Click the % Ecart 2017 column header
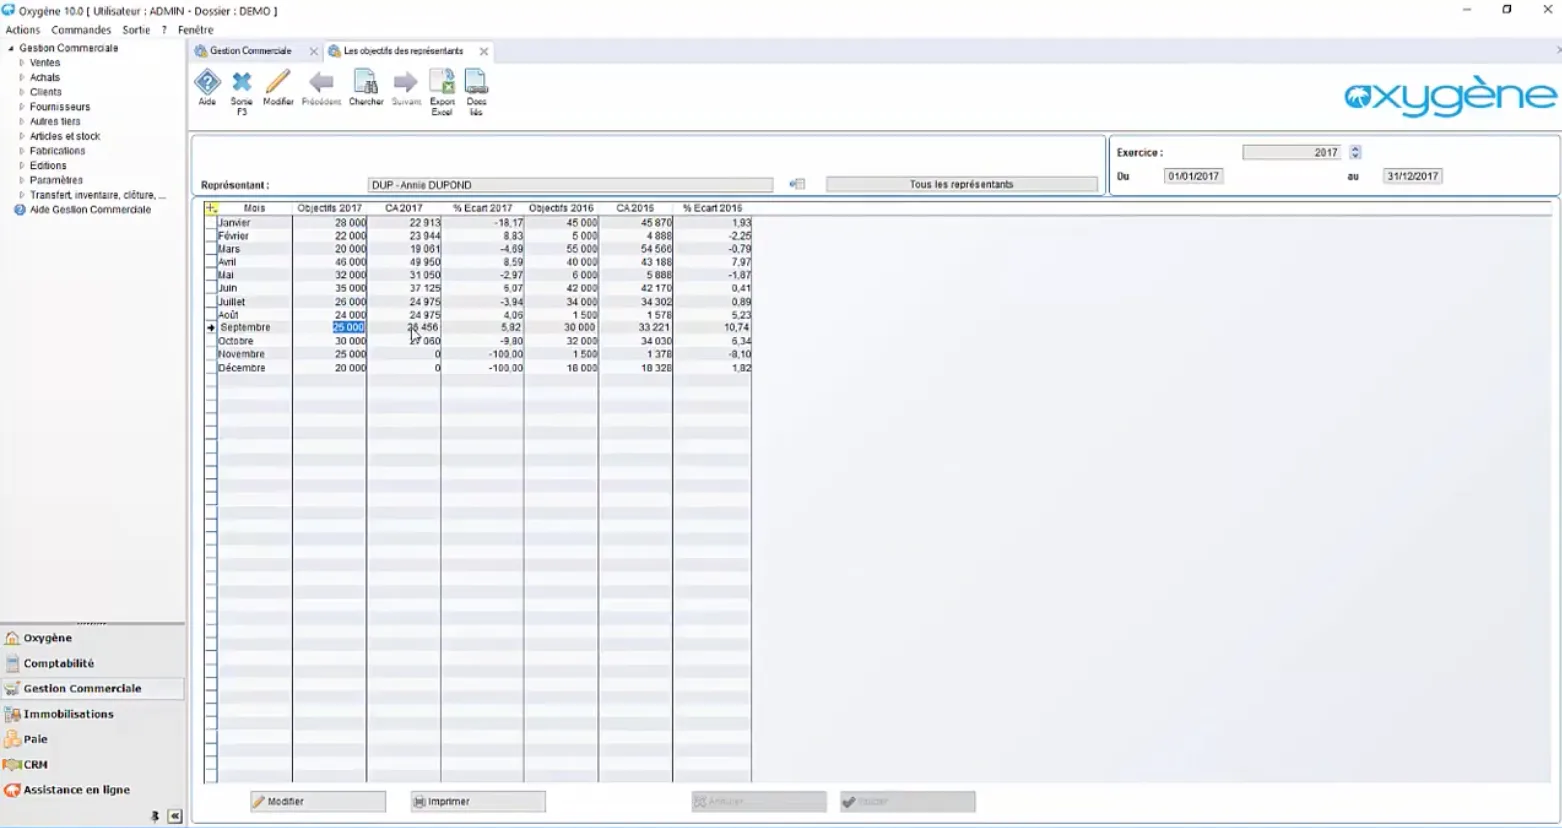Image resolution: width=1562 pixels, height=828 pixels. (x=482, y=208)
